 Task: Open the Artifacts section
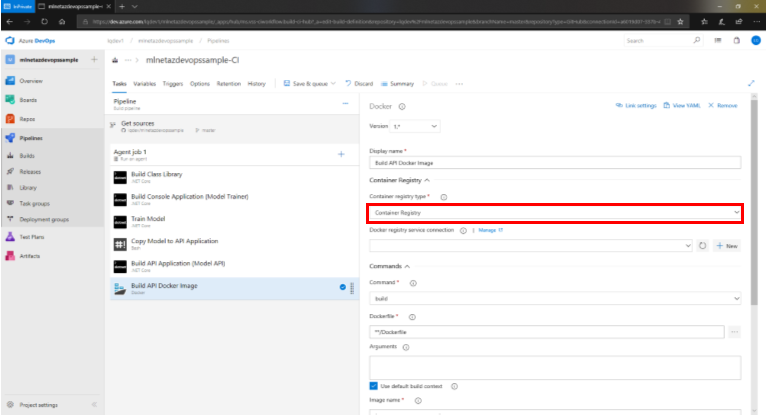click(31, 256)
